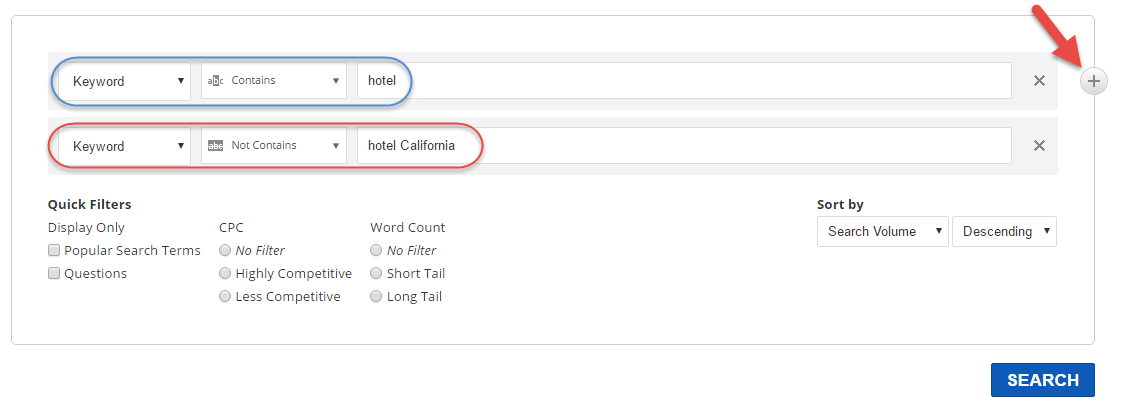This screenshot has width=1126, height=408.
Task: Click the text field containing 'hotel'
Action: (x=684, y=81)
